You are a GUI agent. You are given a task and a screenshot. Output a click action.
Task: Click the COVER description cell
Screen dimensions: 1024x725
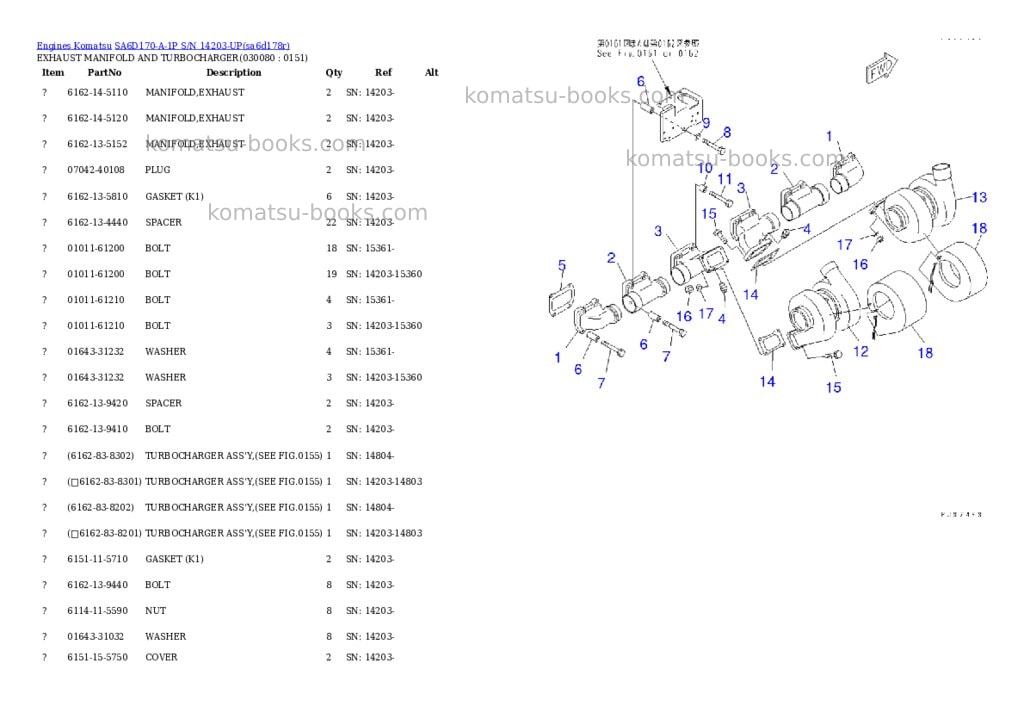click(x=161, y=657)
